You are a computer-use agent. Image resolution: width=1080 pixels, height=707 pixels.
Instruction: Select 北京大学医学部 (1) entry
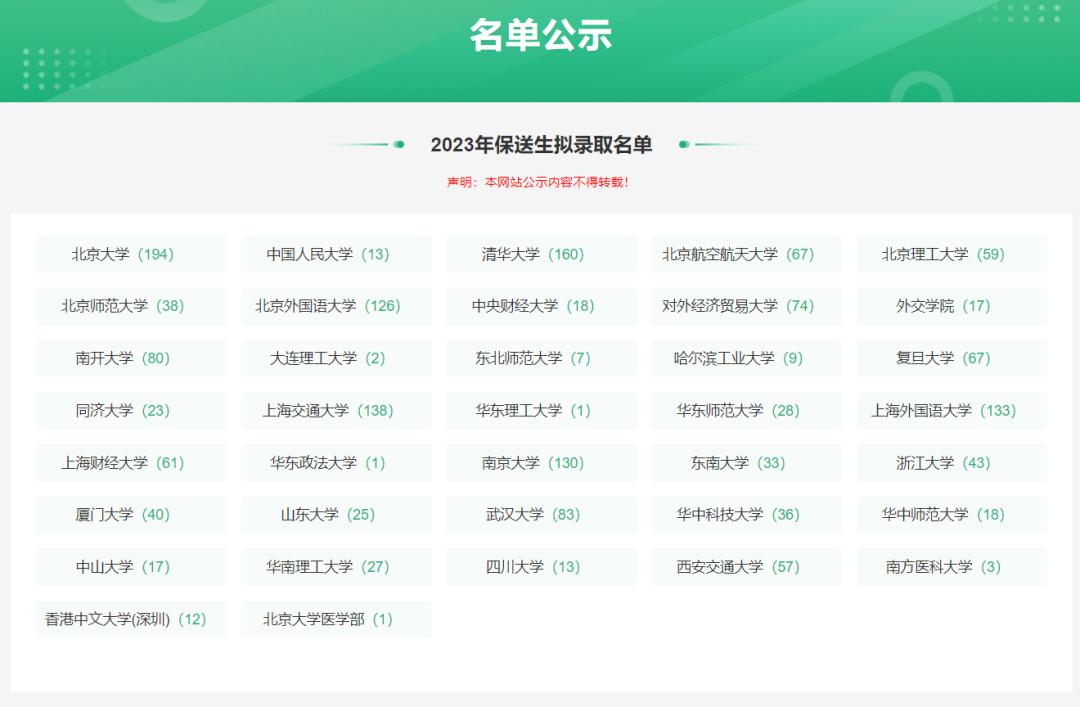336,619
